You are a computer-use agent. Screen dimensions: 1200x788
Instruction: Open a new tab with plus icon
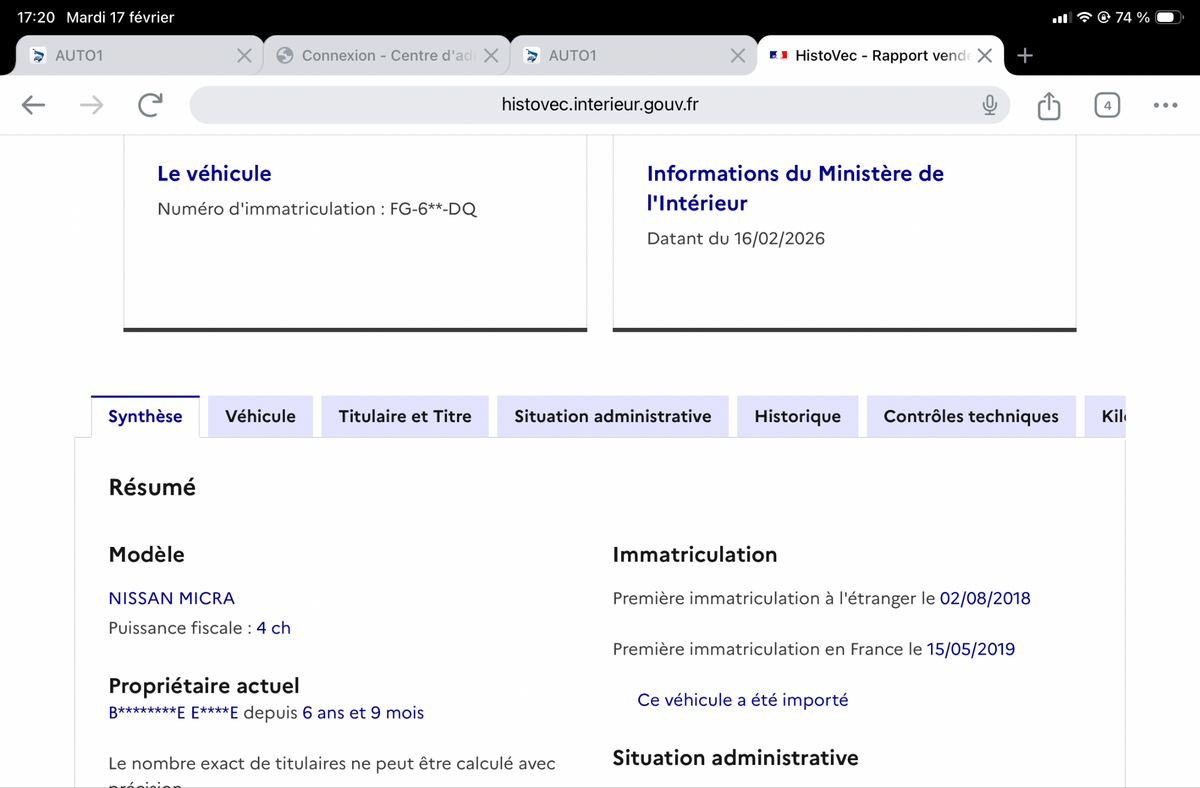pos(1024,56)
